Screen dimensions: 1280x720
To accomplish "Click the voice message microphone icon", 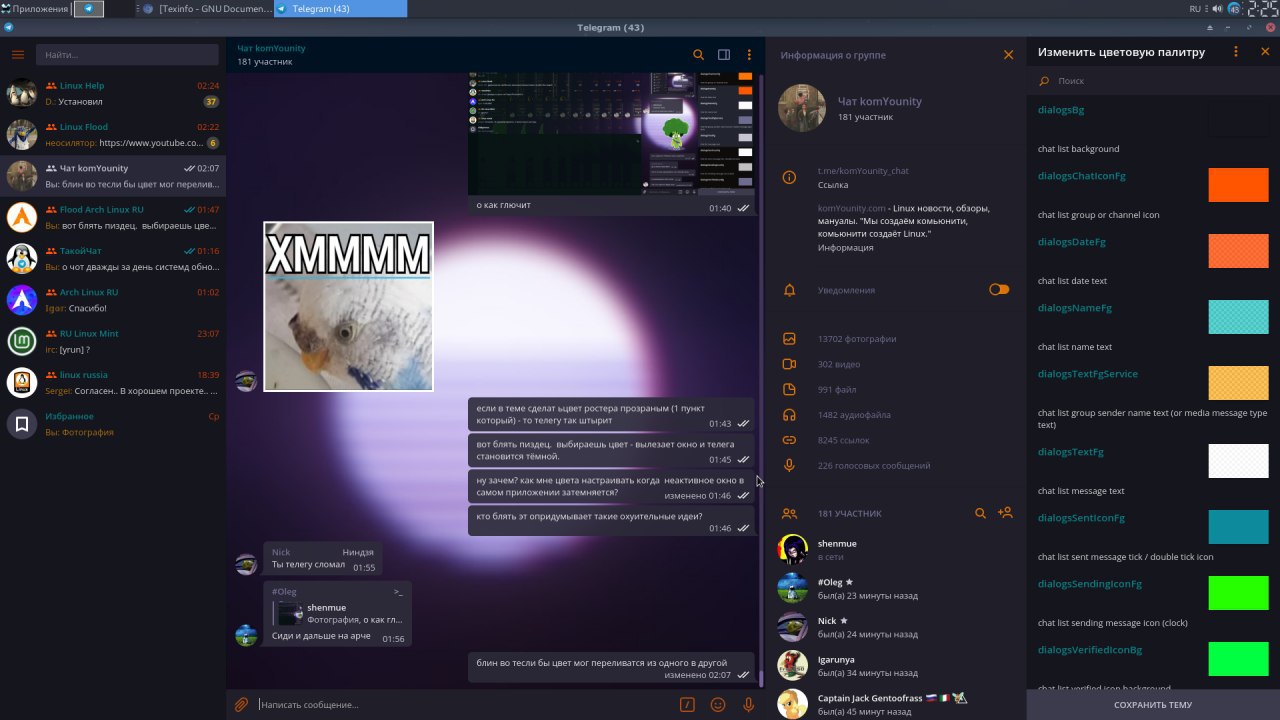I will tap(748, 704).
